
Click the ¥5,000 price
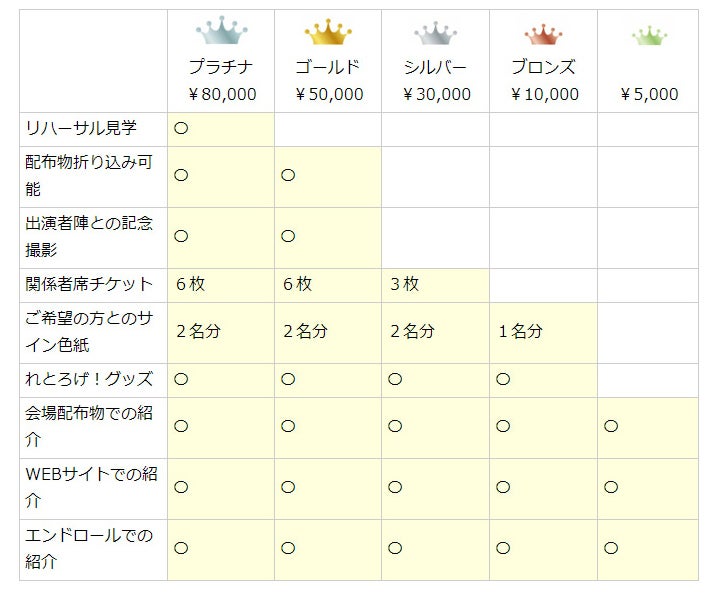(x=649, y=95)
